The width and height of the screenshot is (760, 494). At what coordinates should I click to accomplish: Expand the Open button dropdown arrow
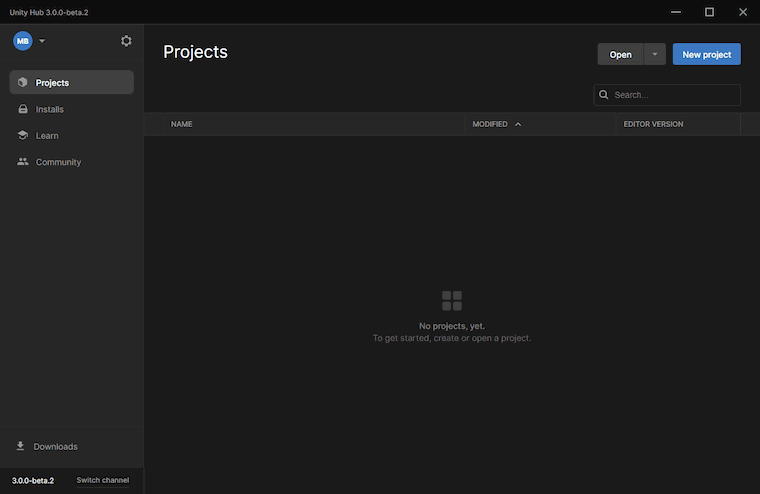point(655,54)
